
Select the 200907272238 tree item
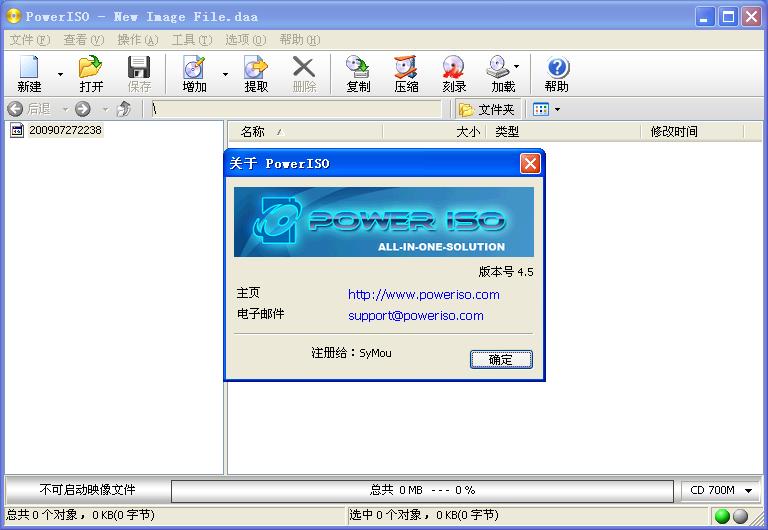(65, 130)
